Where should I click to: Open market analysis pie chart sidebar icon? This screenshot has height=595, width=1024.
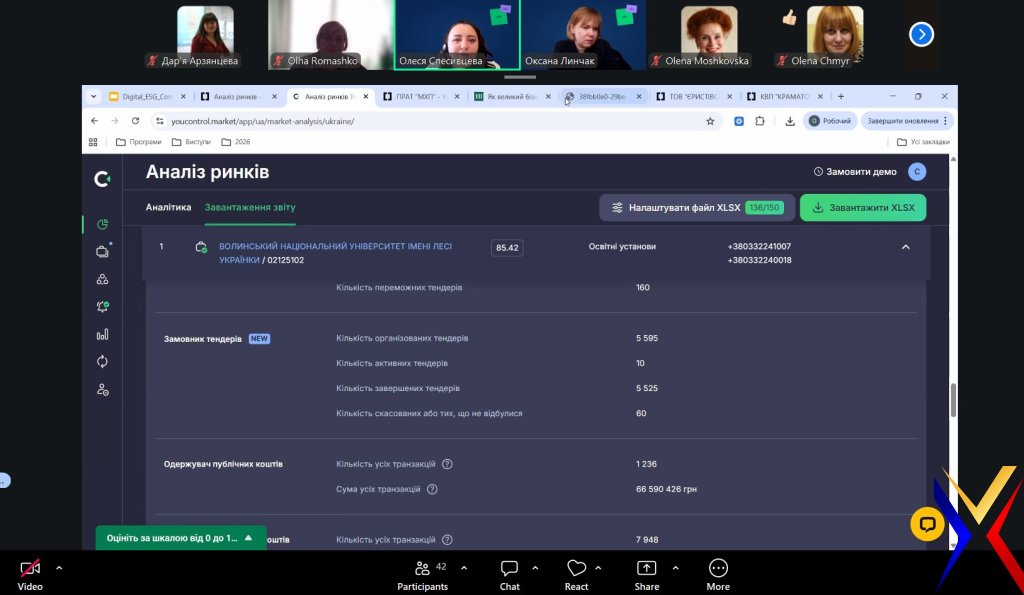pos(102,224)
